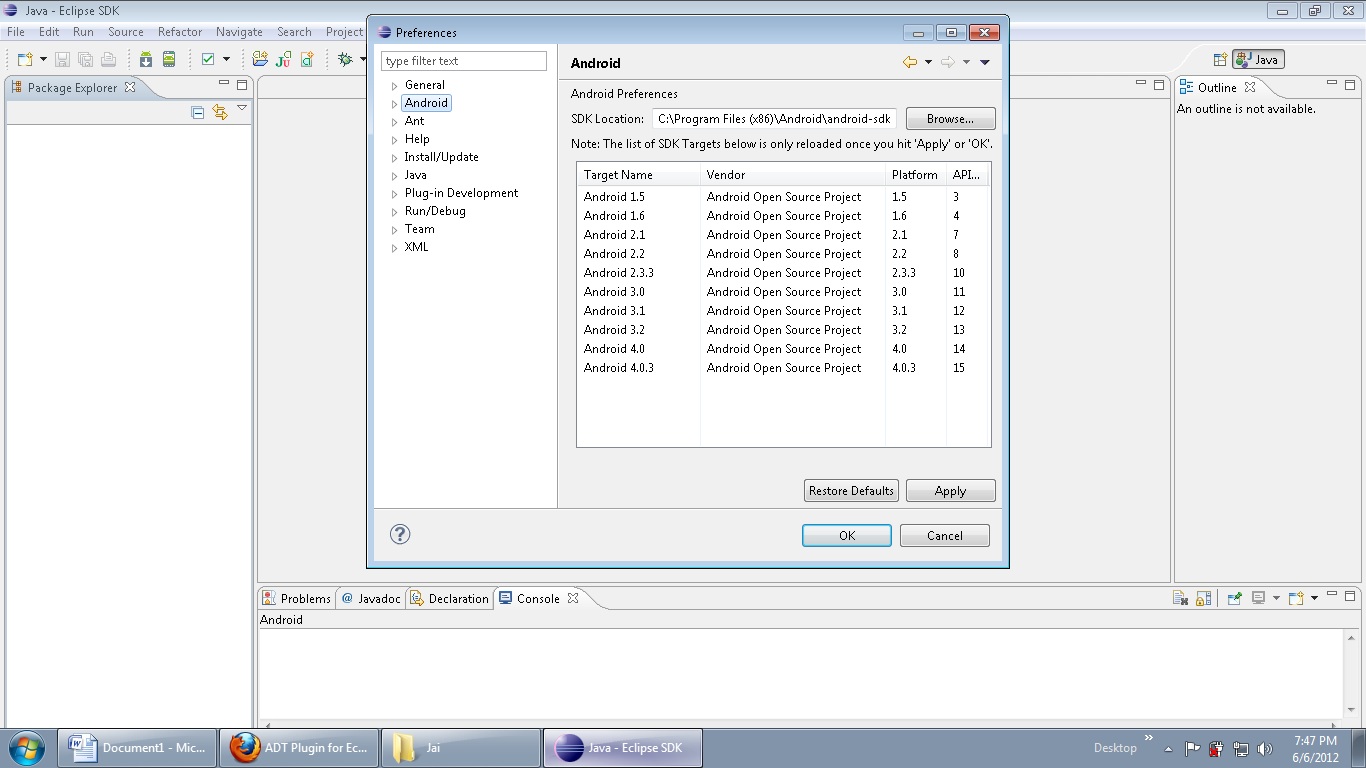Click the Apply button
Screen dimensions: 1366x768
(950, 491)
